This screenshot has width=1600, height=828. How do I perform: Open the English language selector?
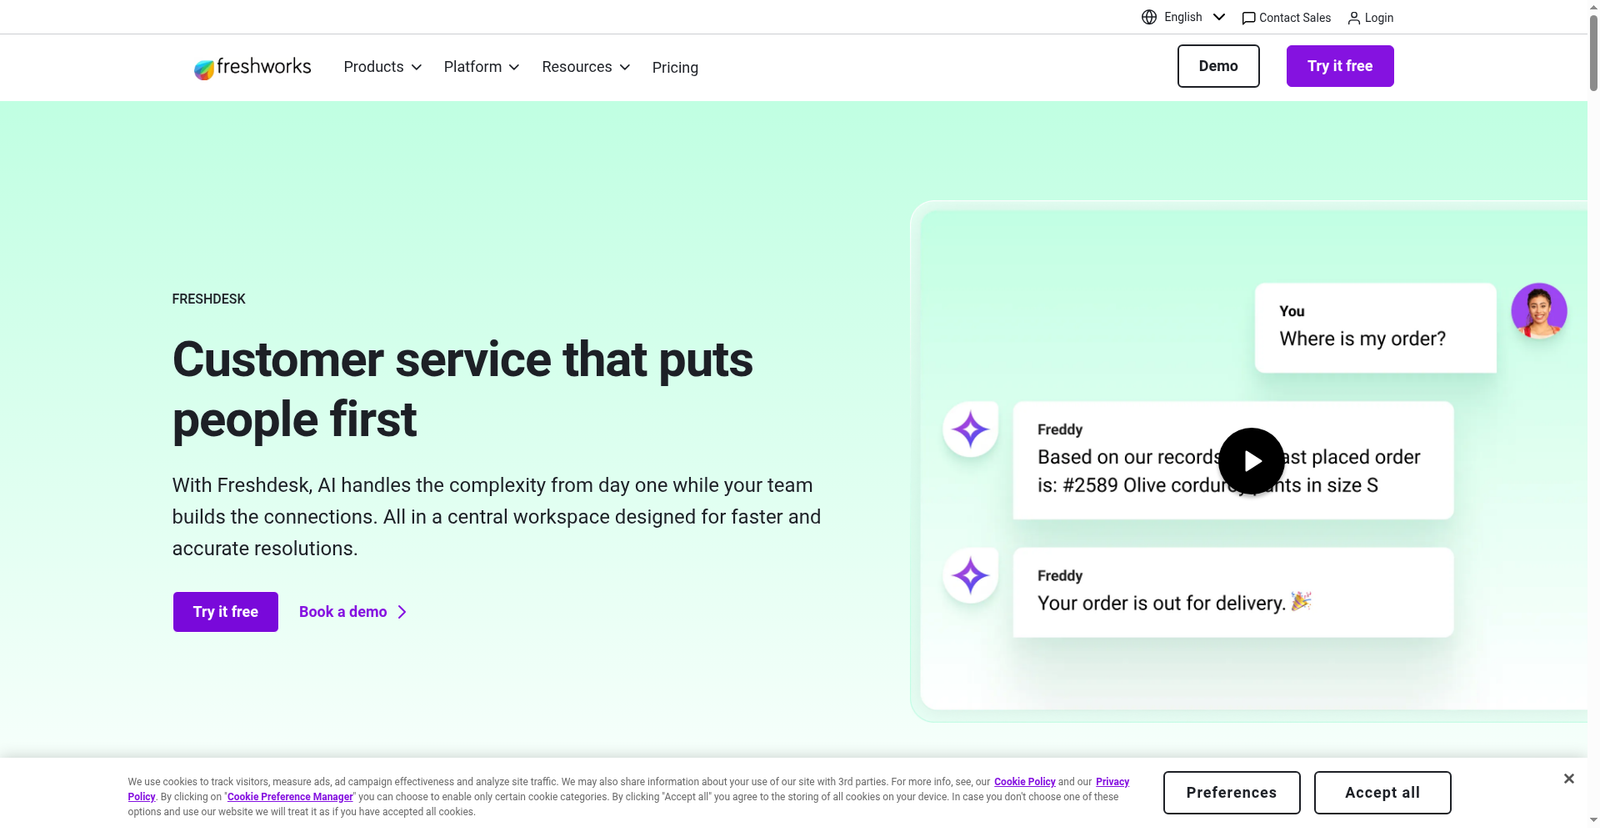point(1194,17)
